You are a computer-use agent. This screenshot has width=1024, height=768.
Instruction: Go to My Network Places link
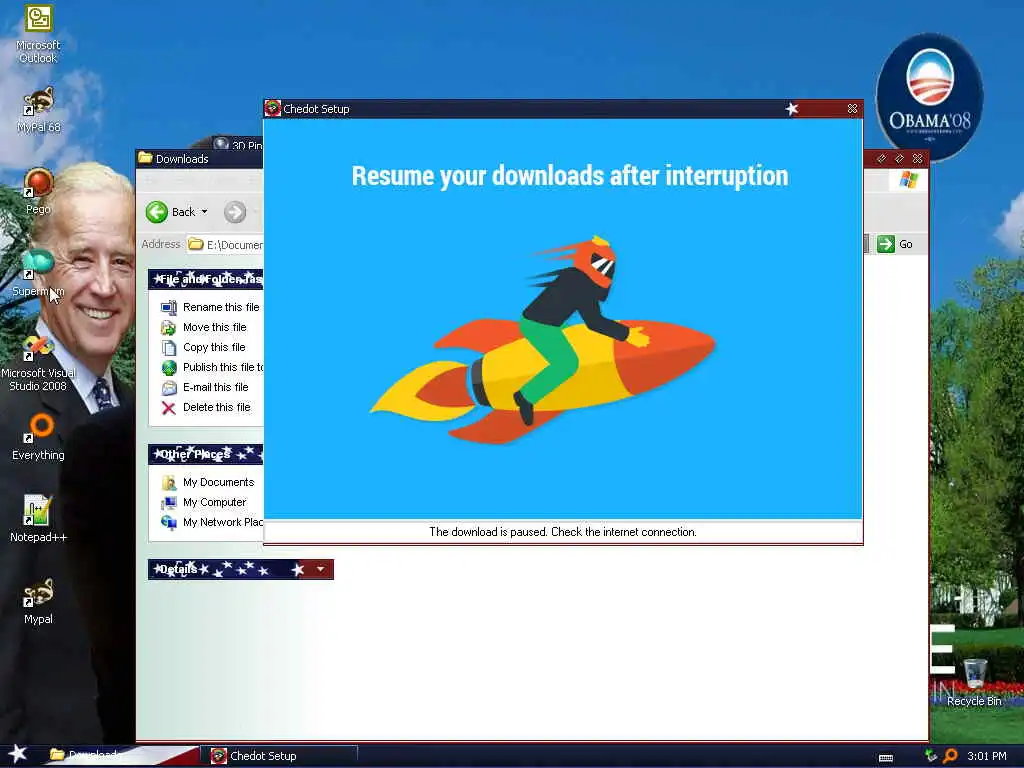point(223,522)
